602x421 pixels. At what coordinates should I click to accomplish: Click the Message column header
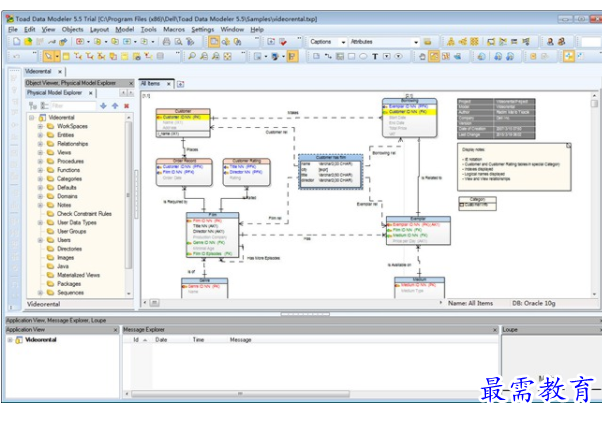tap(240, 340)
